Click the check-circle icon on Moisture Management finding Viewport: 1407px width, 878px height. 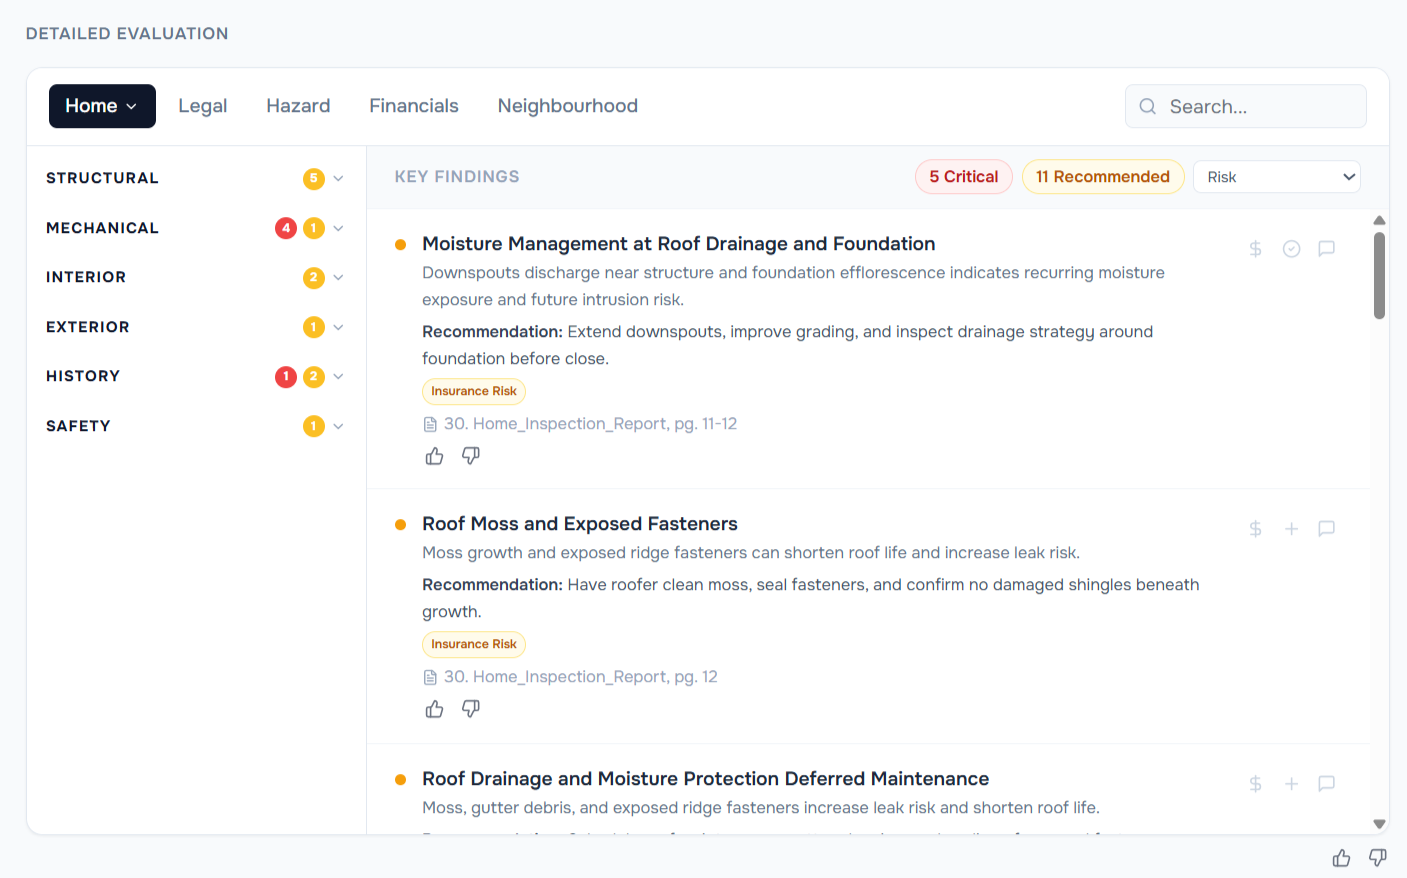[1291, 249]
